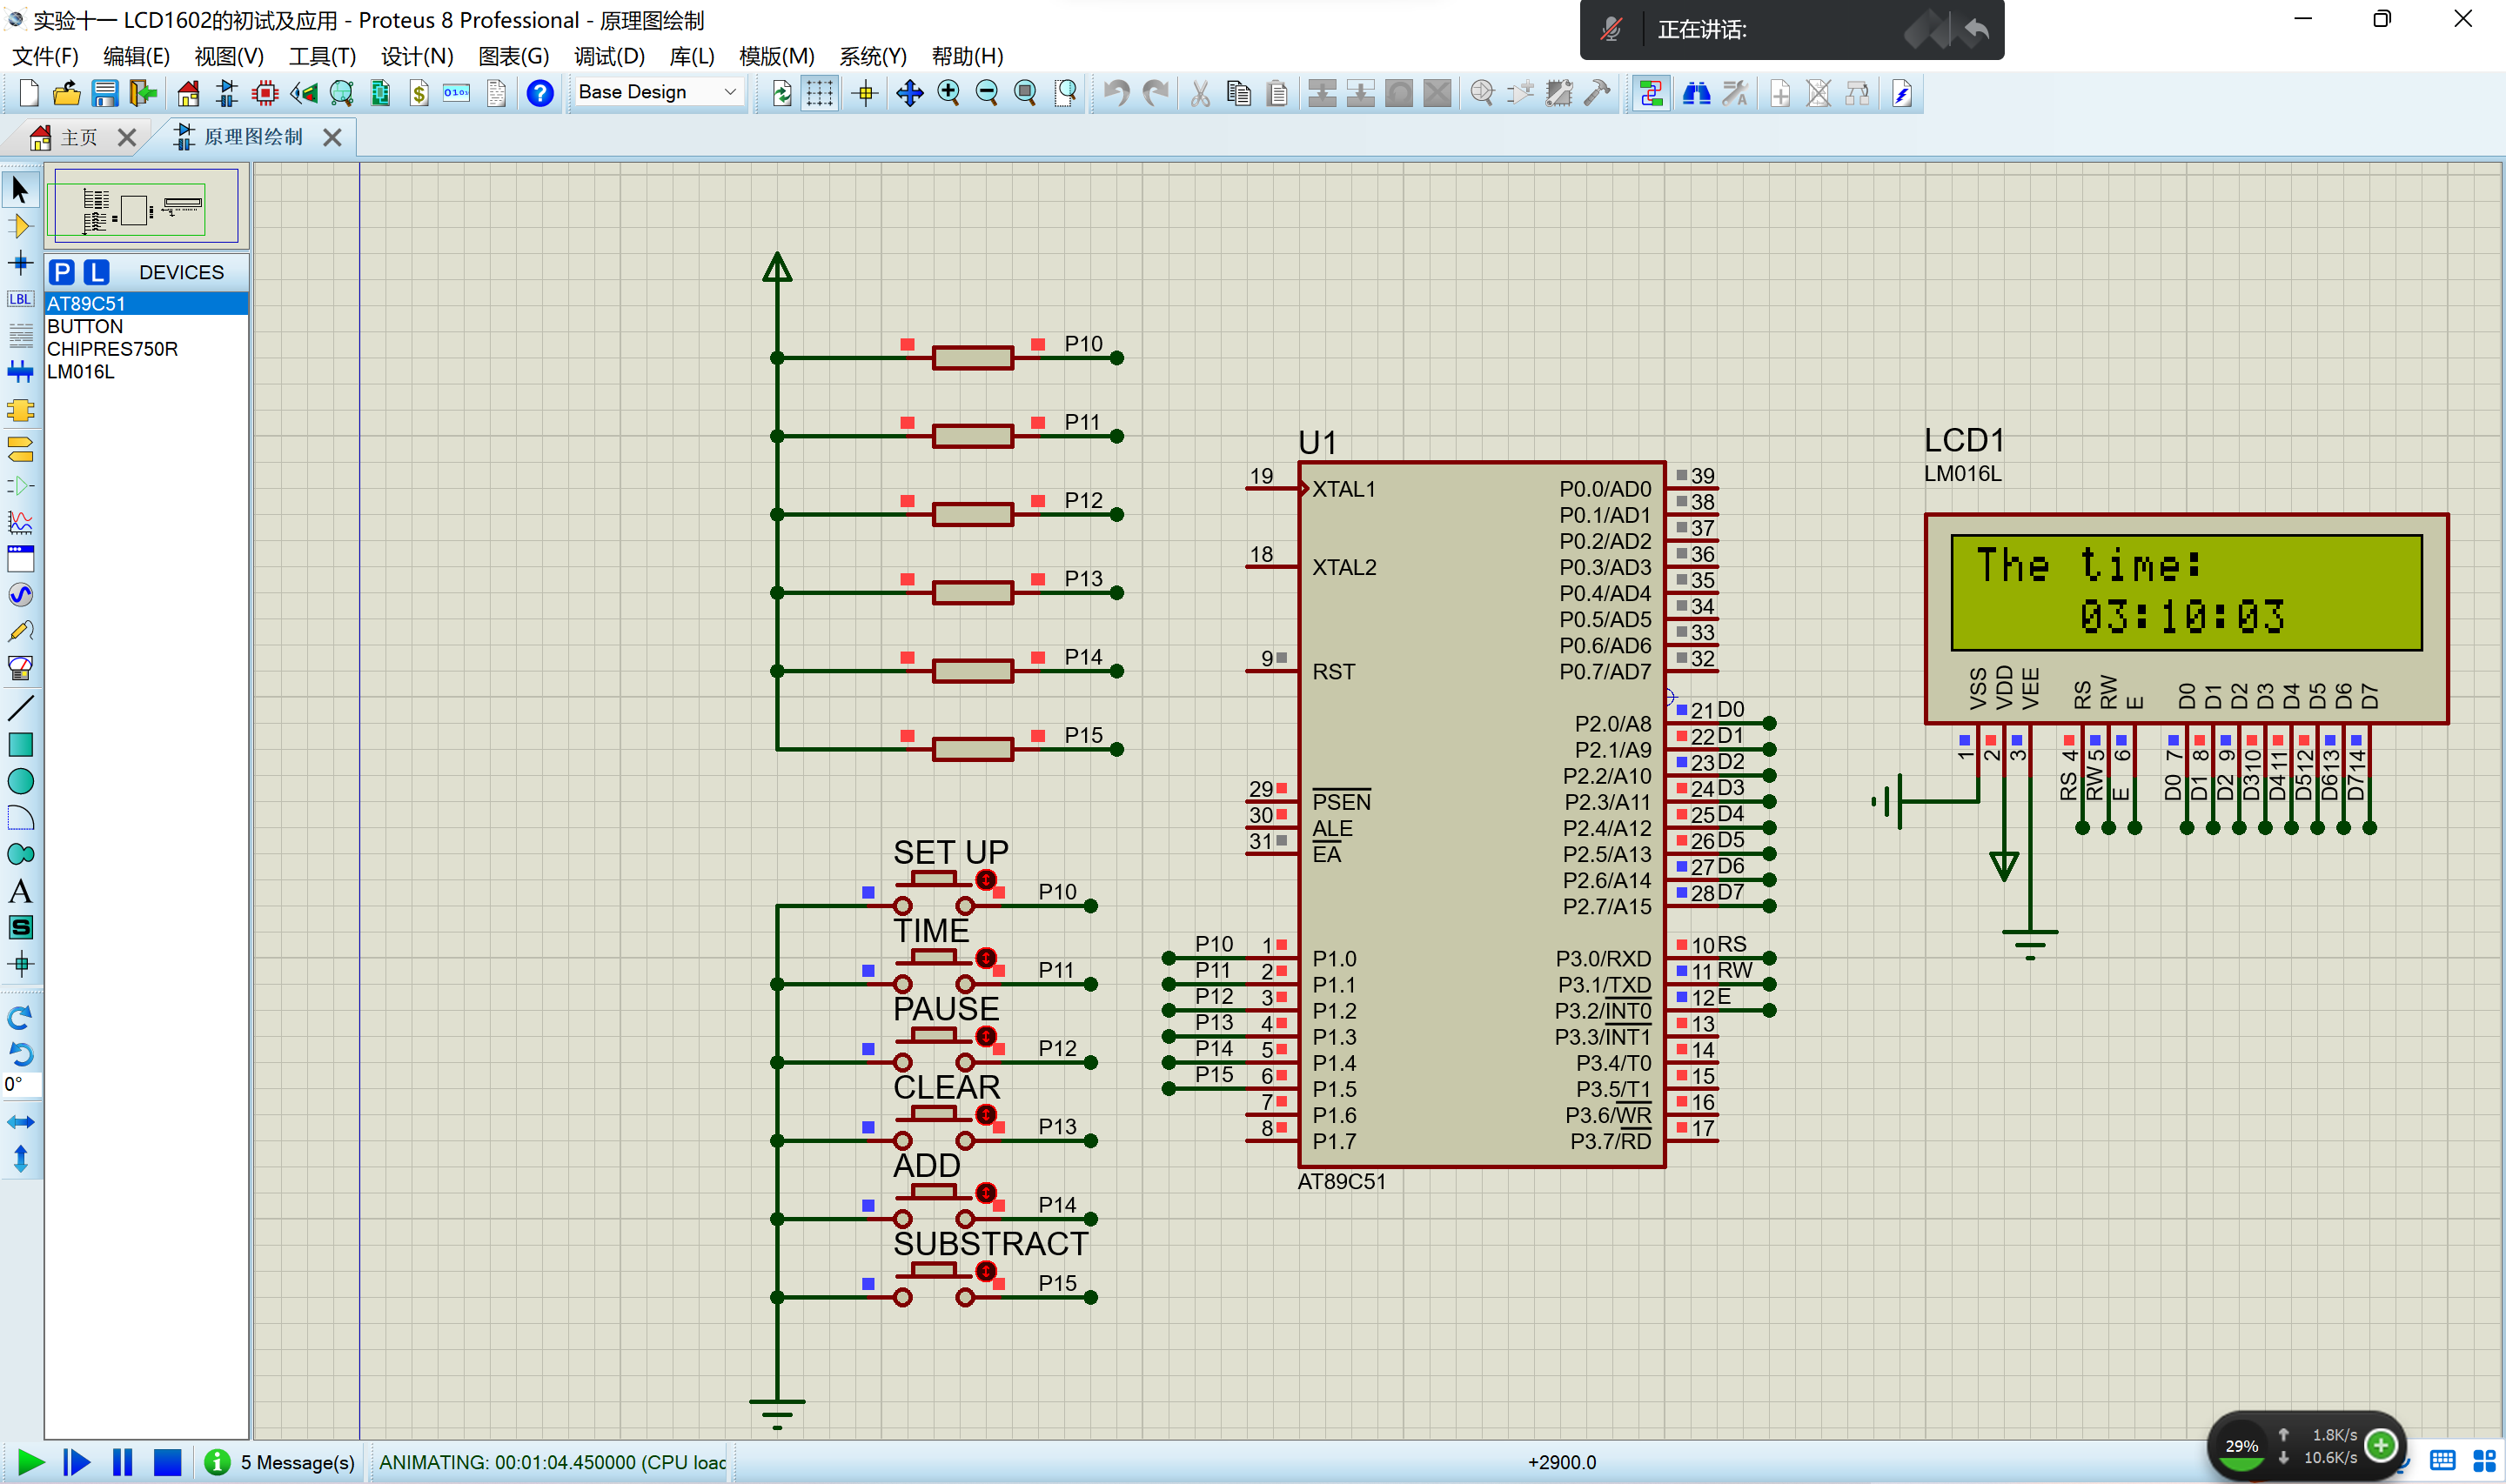Viewport: 2506px width, 1484px height.
Task: Click the horizontal mirror arrow icon
Action: 20,1122
